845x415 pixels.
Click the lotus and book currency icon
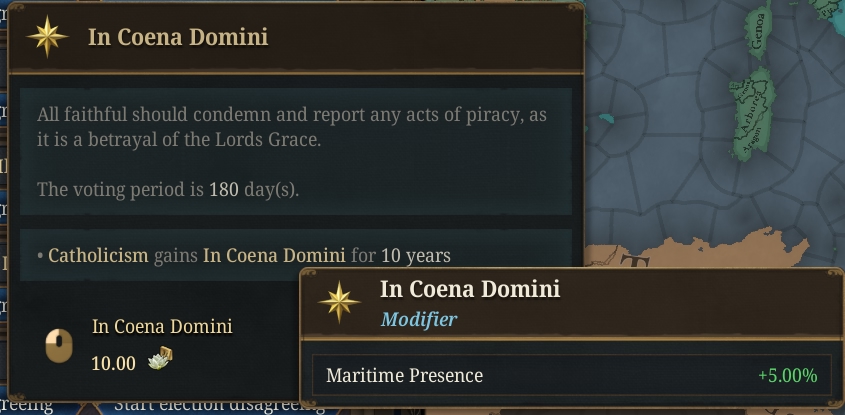click(161, 358)
